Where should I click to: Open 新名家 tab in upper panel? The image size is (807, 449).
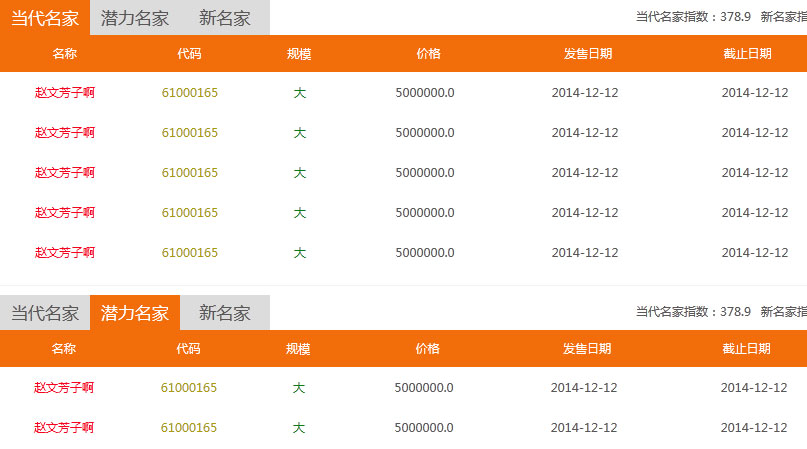pos(225,18)
